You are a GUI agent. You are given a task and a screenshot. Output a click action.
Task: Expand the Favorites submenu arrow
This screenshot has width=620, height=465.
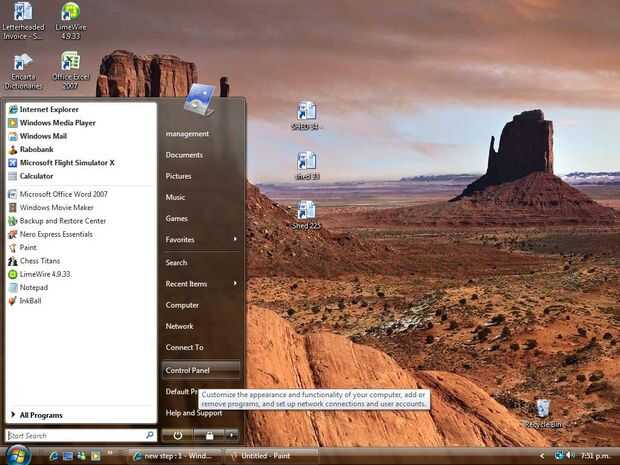click(235, 239)
